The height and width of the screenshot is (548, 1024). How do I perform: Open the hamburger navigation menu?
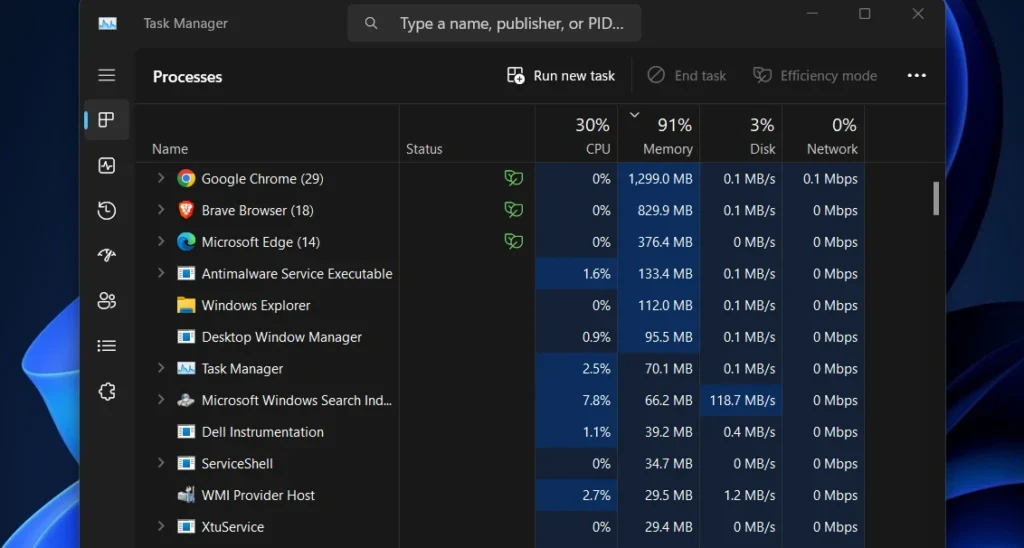(x=107, y=75)
